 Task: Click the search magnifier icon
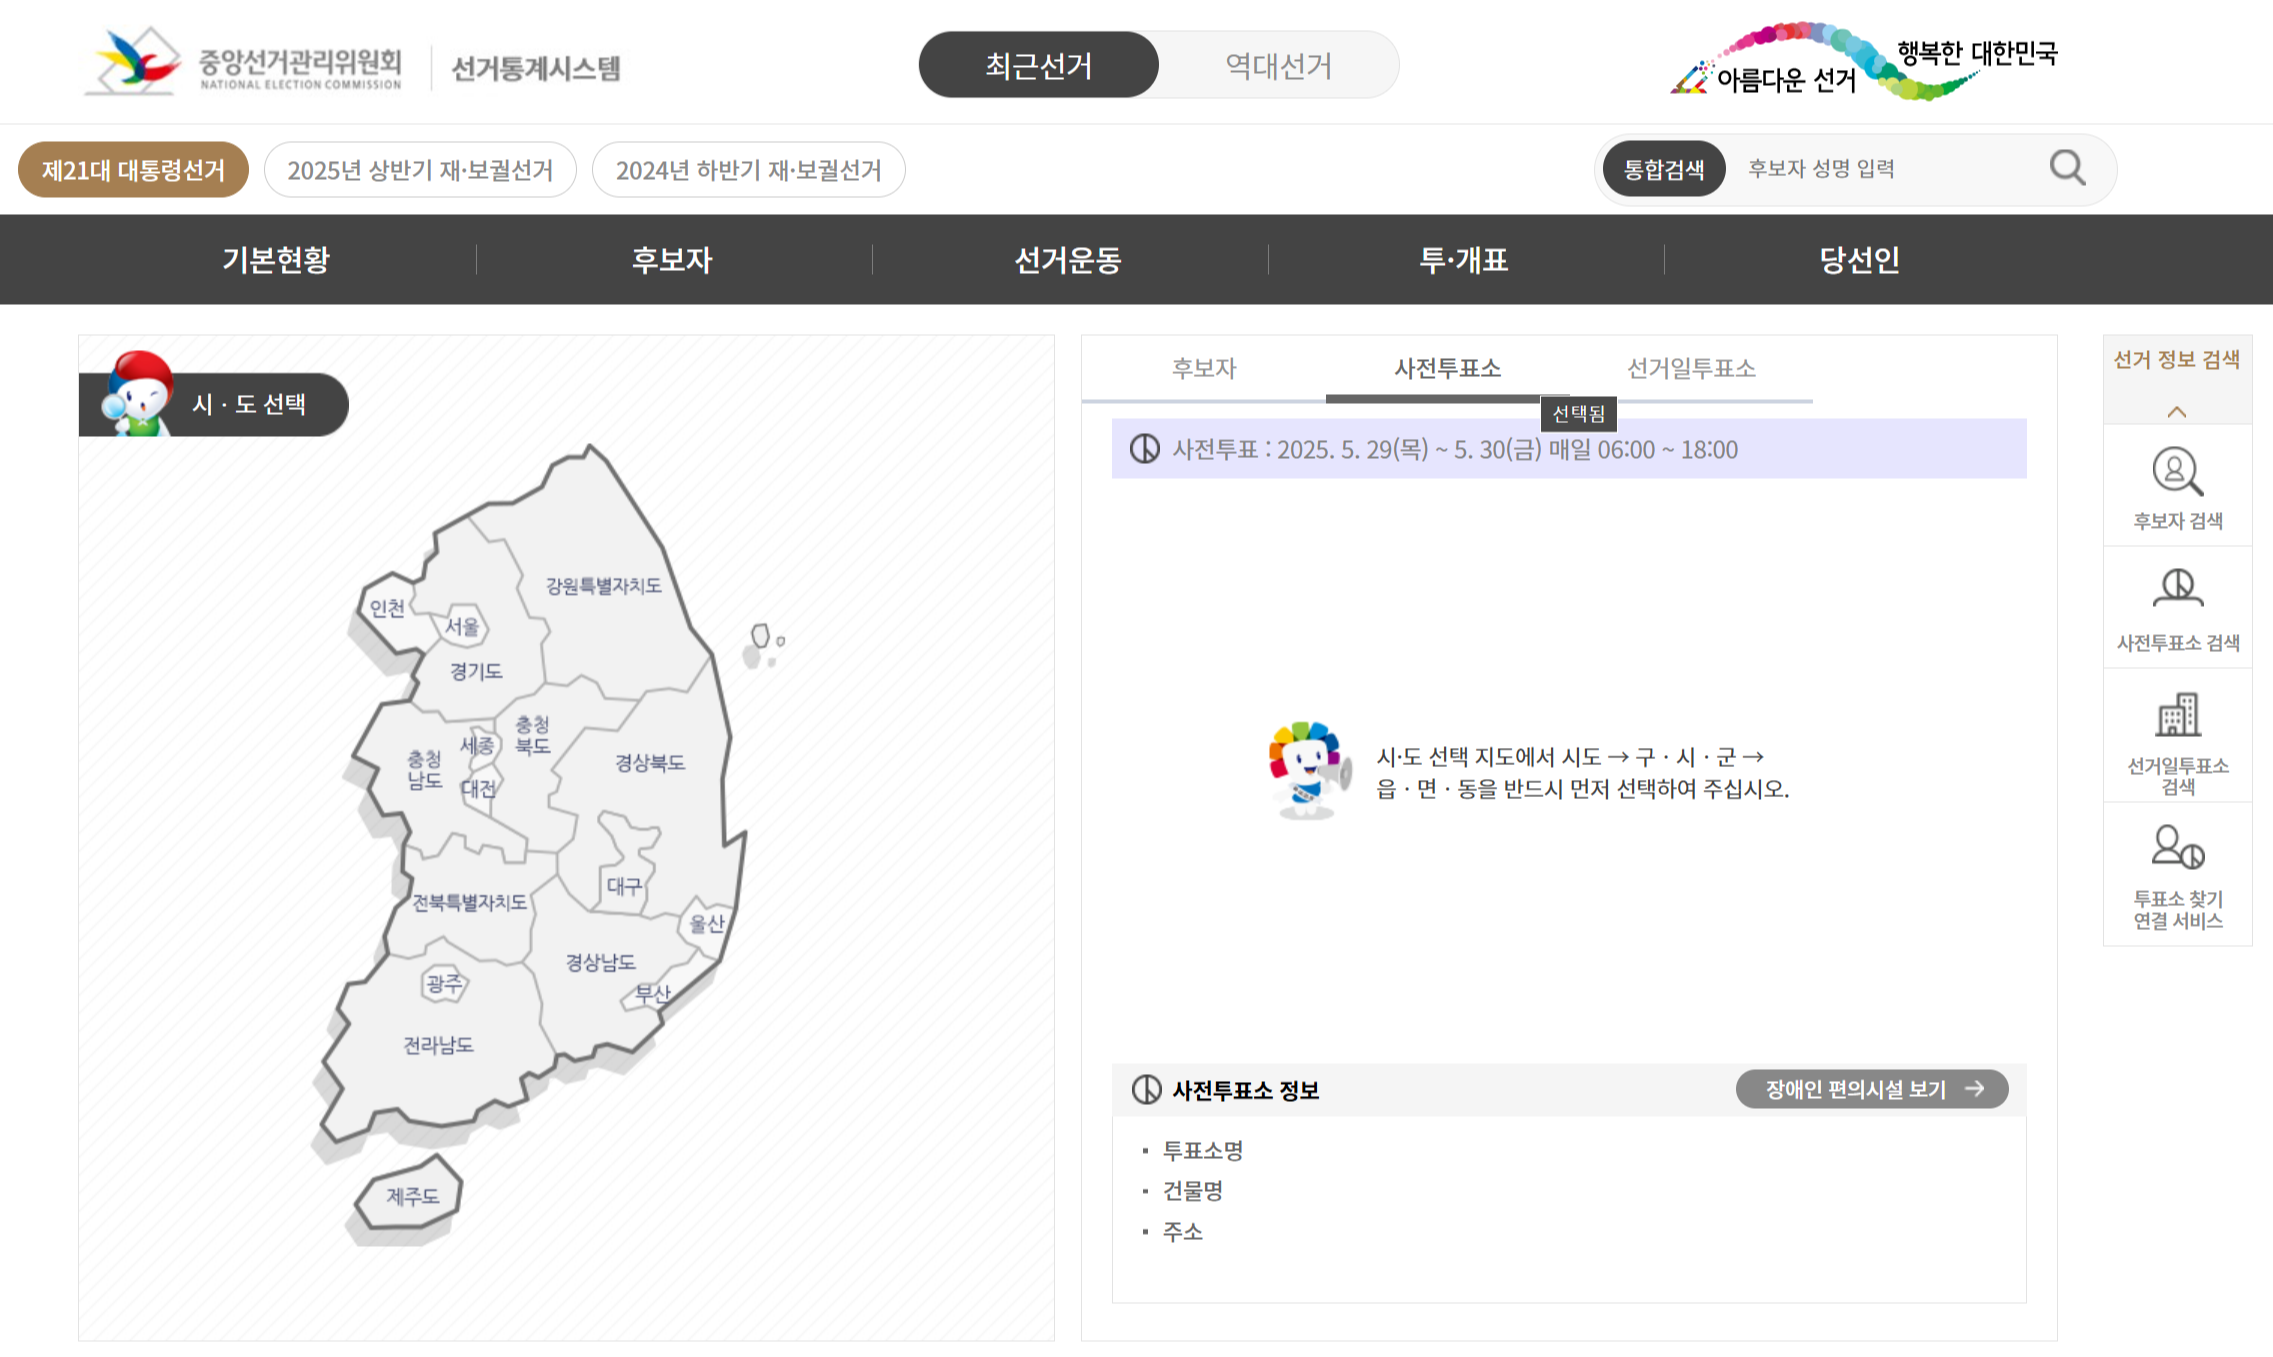pos(2066,168)
